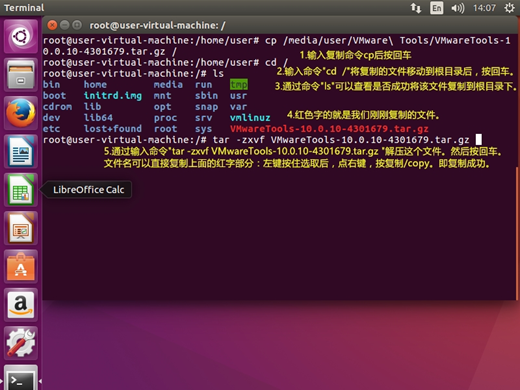Click the lost+found directory name
Image resolution: width=520 pixels, height=390 pixels.
(x=113, y=129)
